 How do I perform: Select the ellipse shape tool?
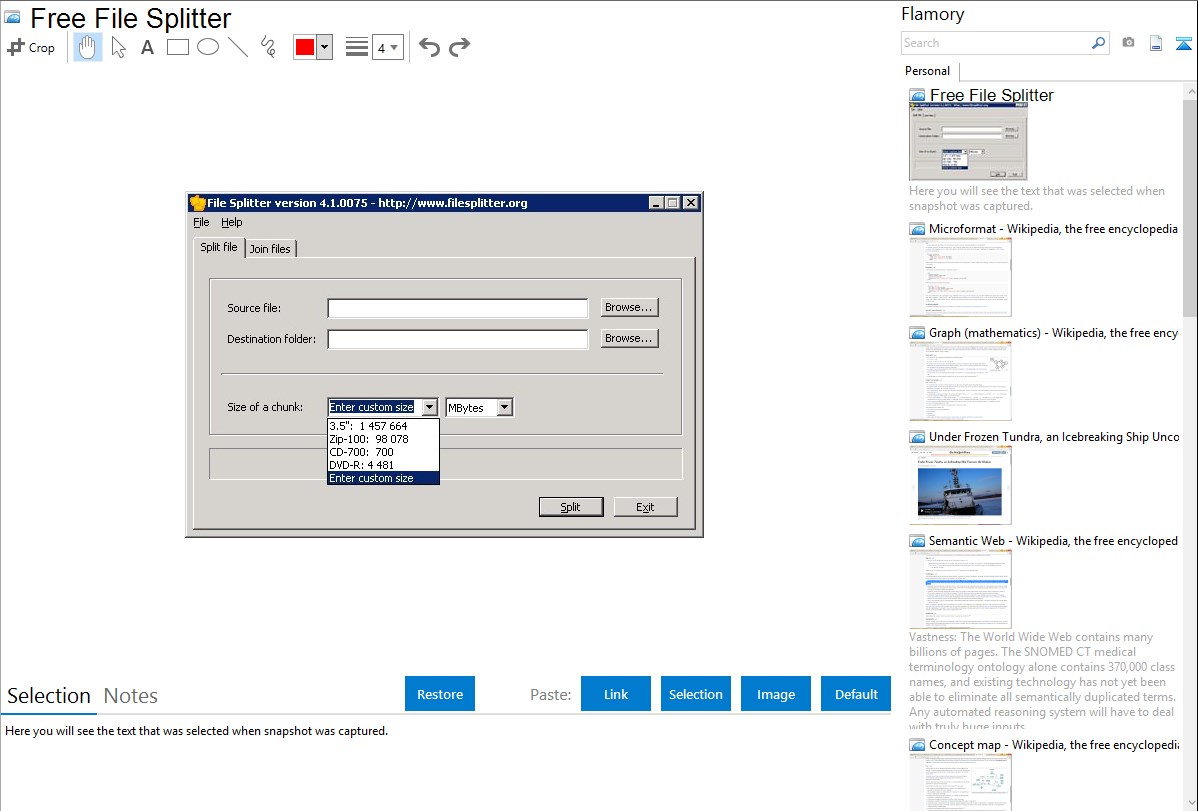tap(208, 47)
